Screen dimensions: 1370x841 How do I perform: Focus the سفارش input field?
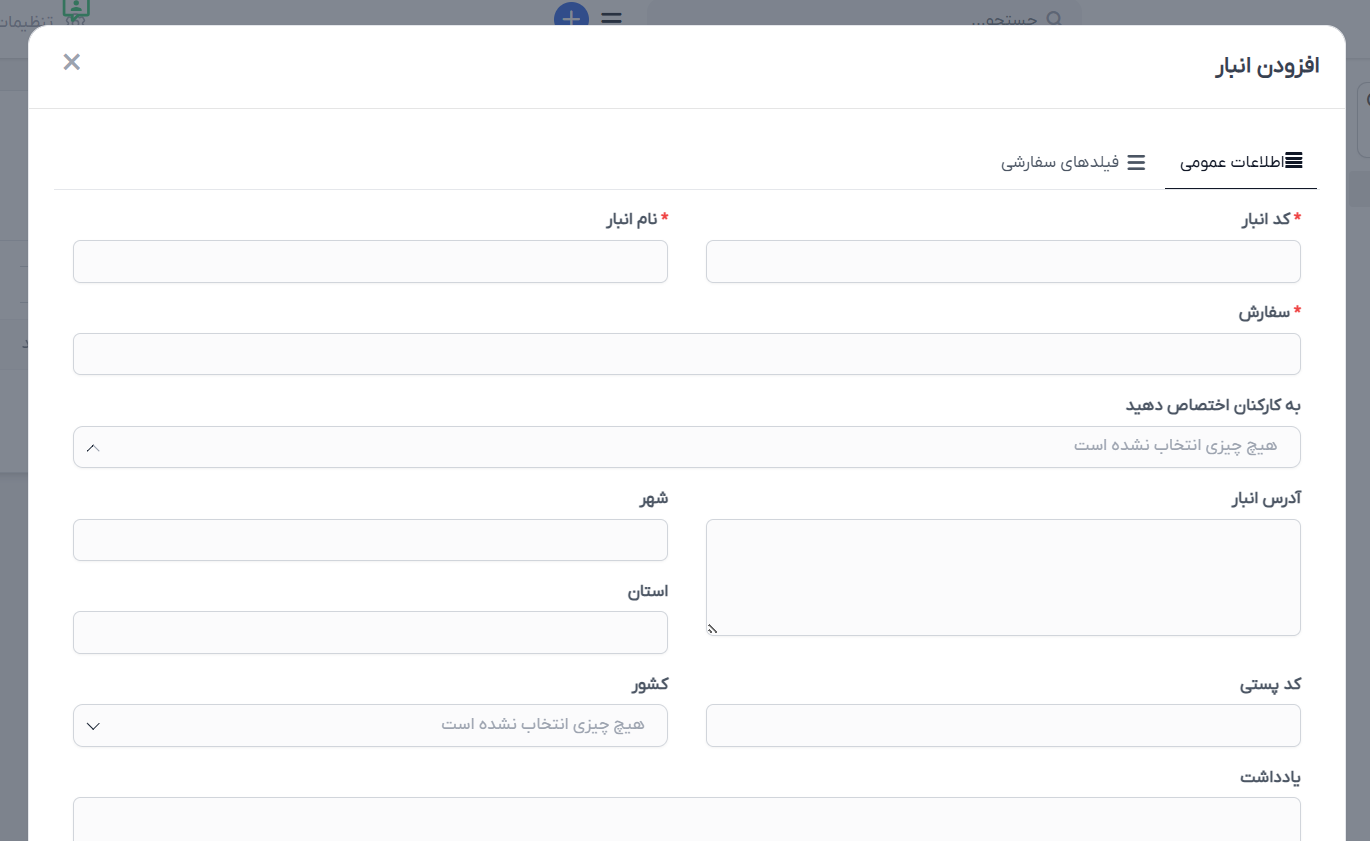pos(687,354)
